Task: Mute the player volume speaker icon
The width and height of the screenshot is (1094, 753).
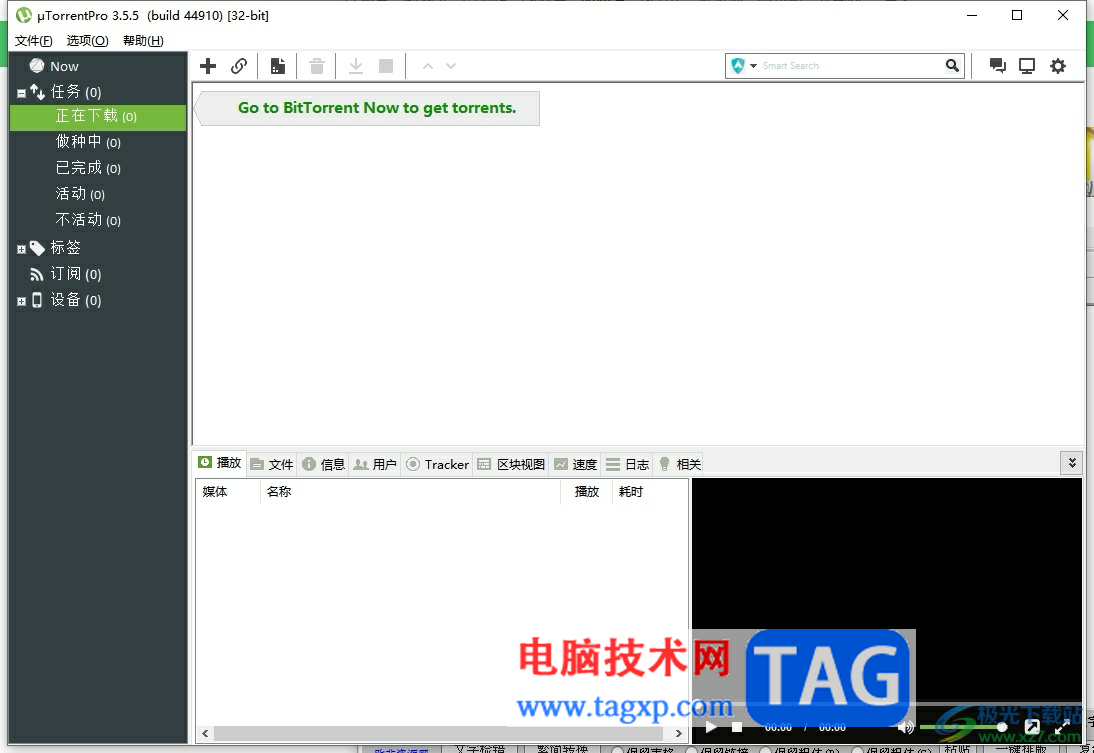Action: click(906, 727)
